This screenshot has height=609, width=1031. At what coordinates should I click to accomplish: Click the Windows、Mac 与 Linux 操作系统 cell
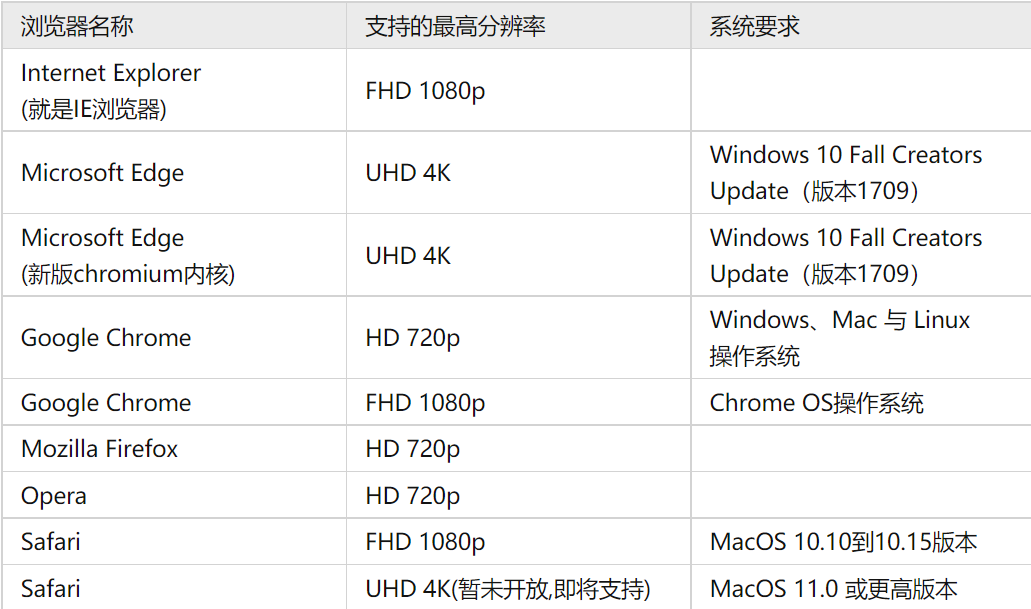[x=840, y=338]
